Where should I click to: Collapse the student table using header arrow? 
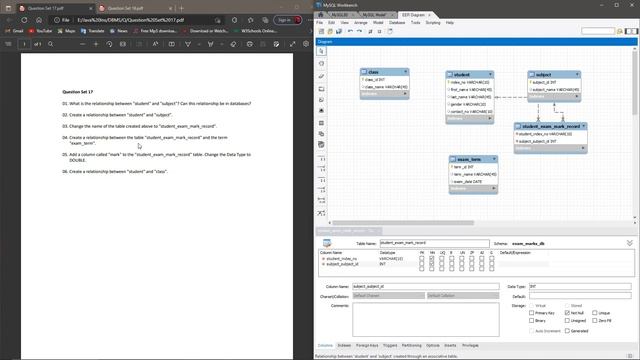coord(491,74)
